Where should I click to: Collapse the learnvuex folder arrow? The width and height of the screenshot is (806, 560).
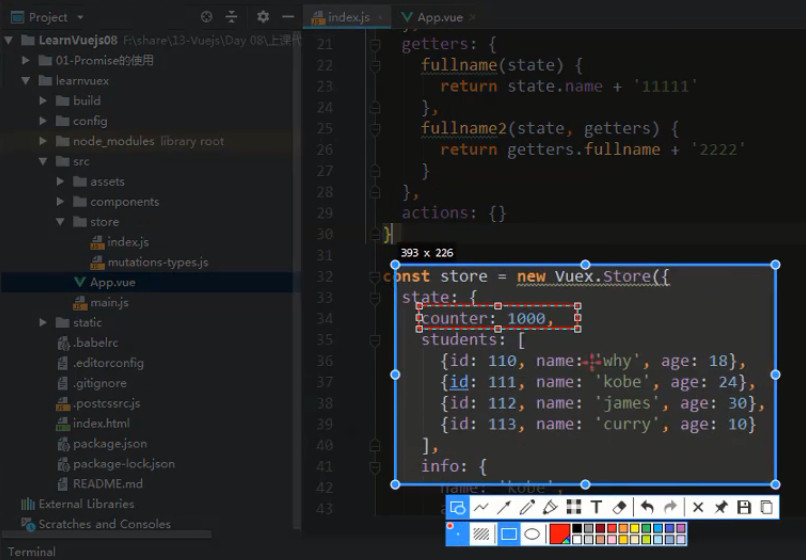click(x=26, y=81)
